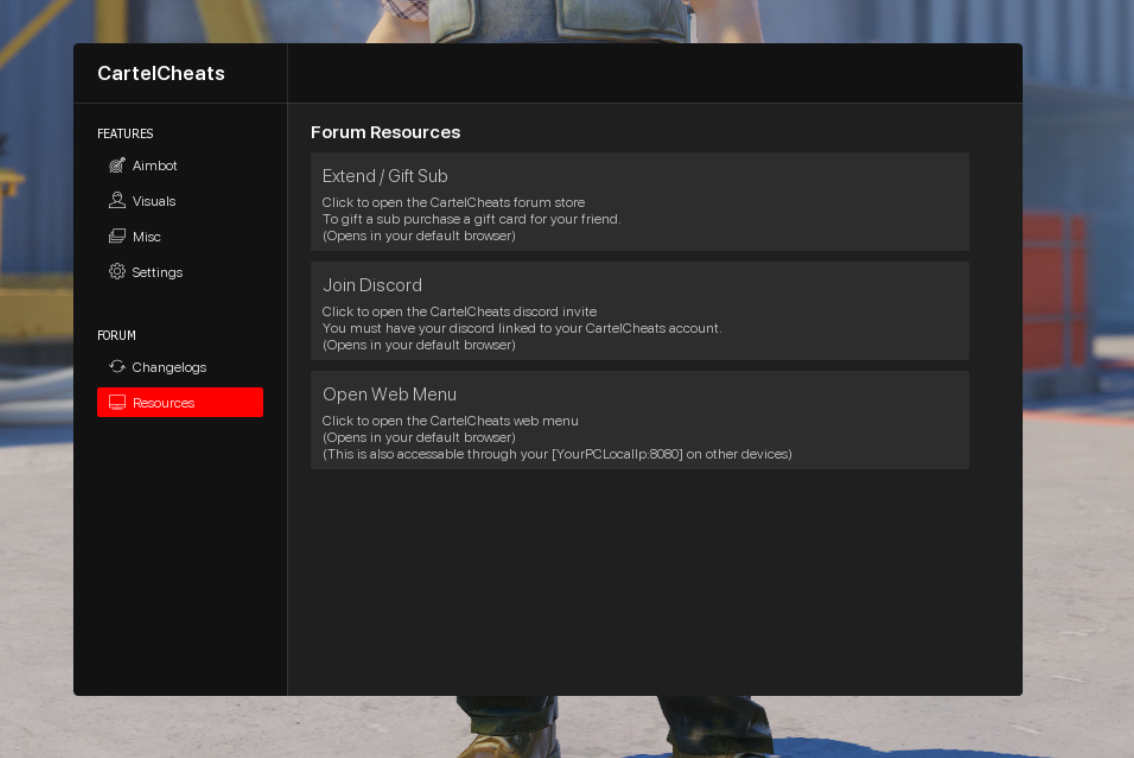The width and height of the screenshot is (1134, 758).
Task: Select the highlighted Resources text entry
Action: click(x=163, y=403)
